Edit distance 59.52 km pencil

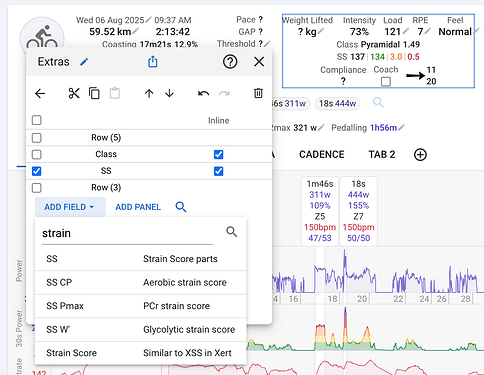pos(135,31)
